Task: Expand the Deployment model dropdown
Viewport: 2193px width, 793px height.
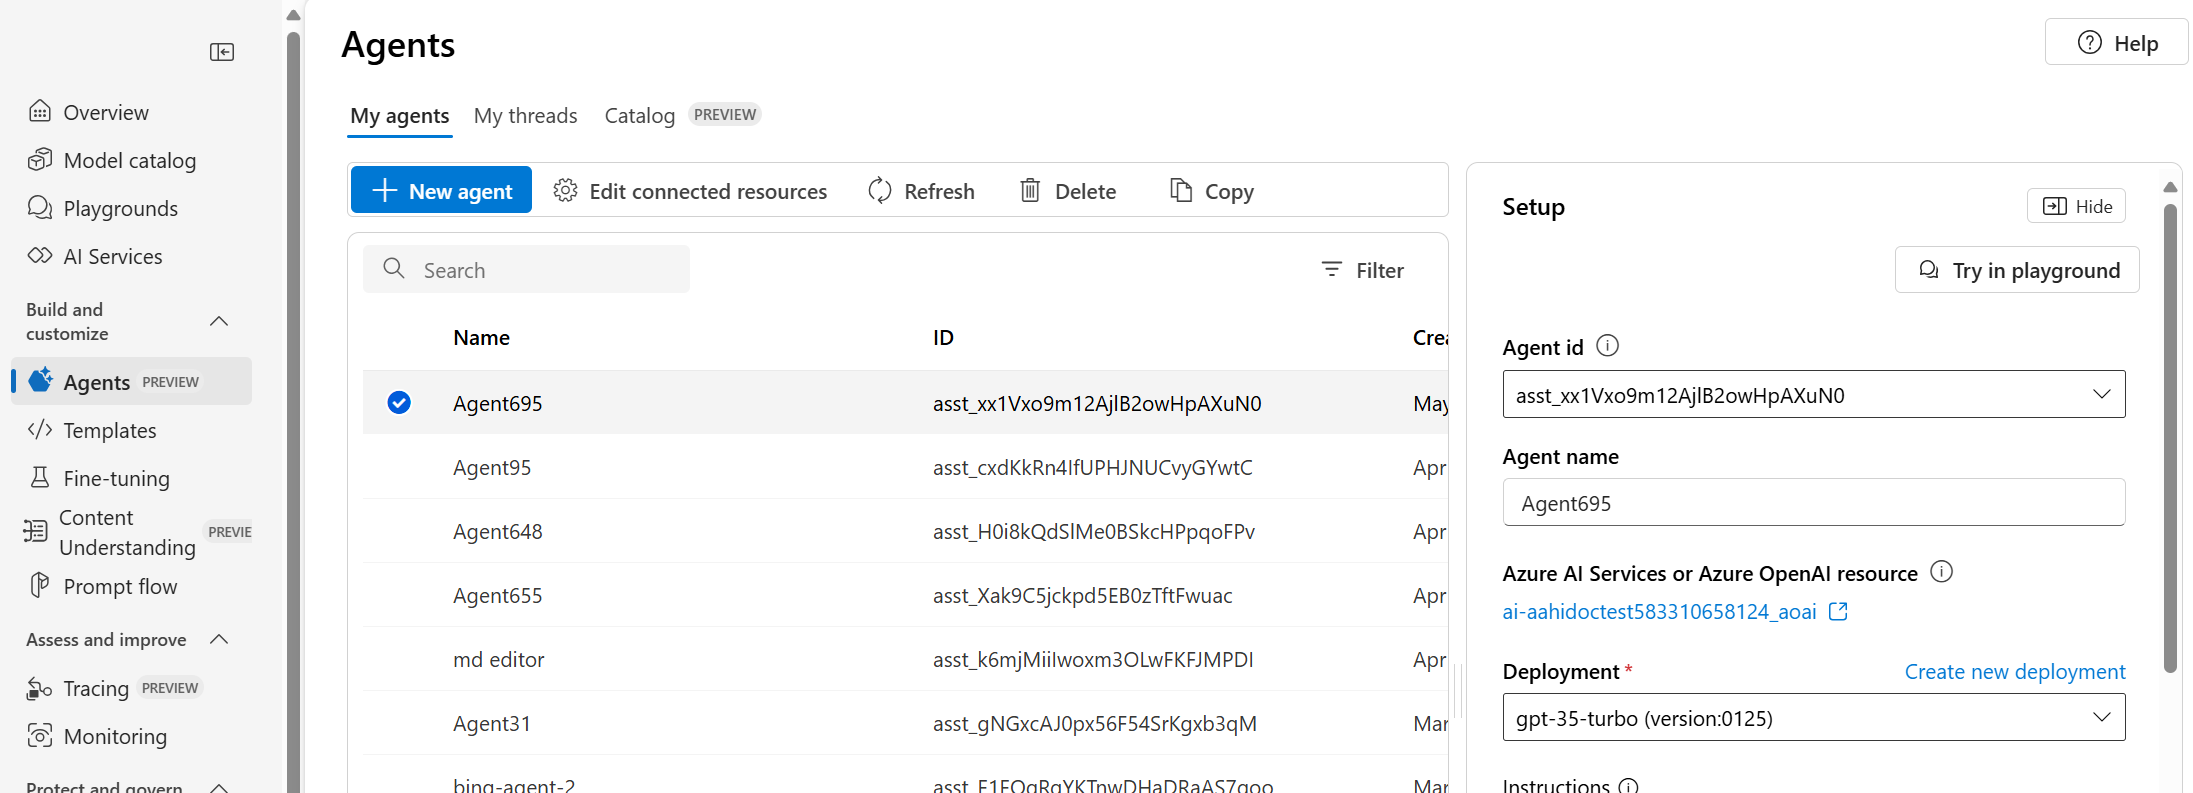Action: (2101, 718)
